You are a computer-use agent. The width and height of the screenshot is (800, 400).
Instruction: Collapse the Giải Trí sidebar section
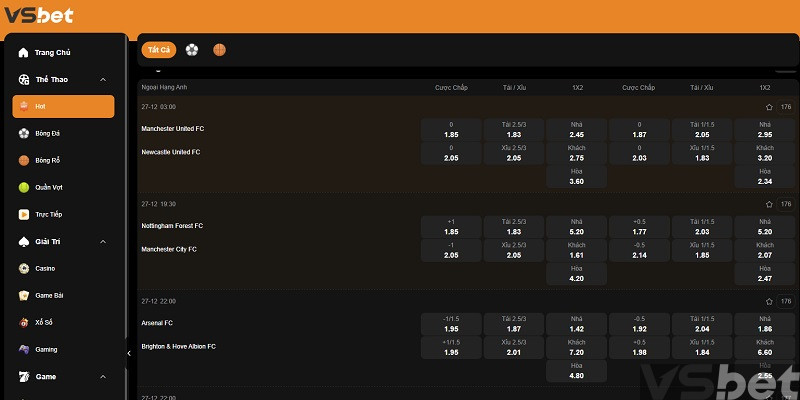(x=103, y=241)
